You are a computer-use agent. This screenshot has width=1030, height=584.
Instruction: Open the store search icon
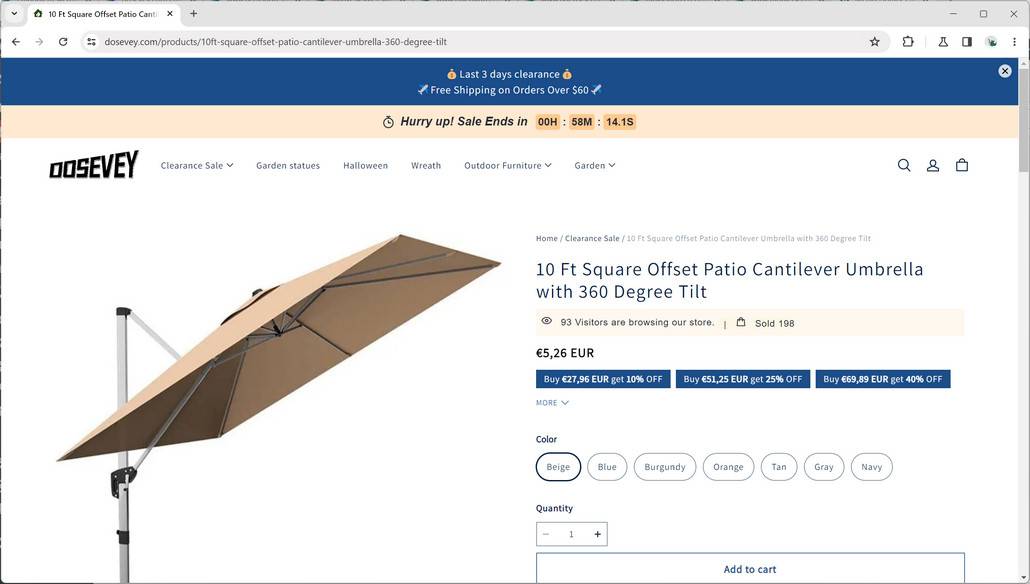904,165
